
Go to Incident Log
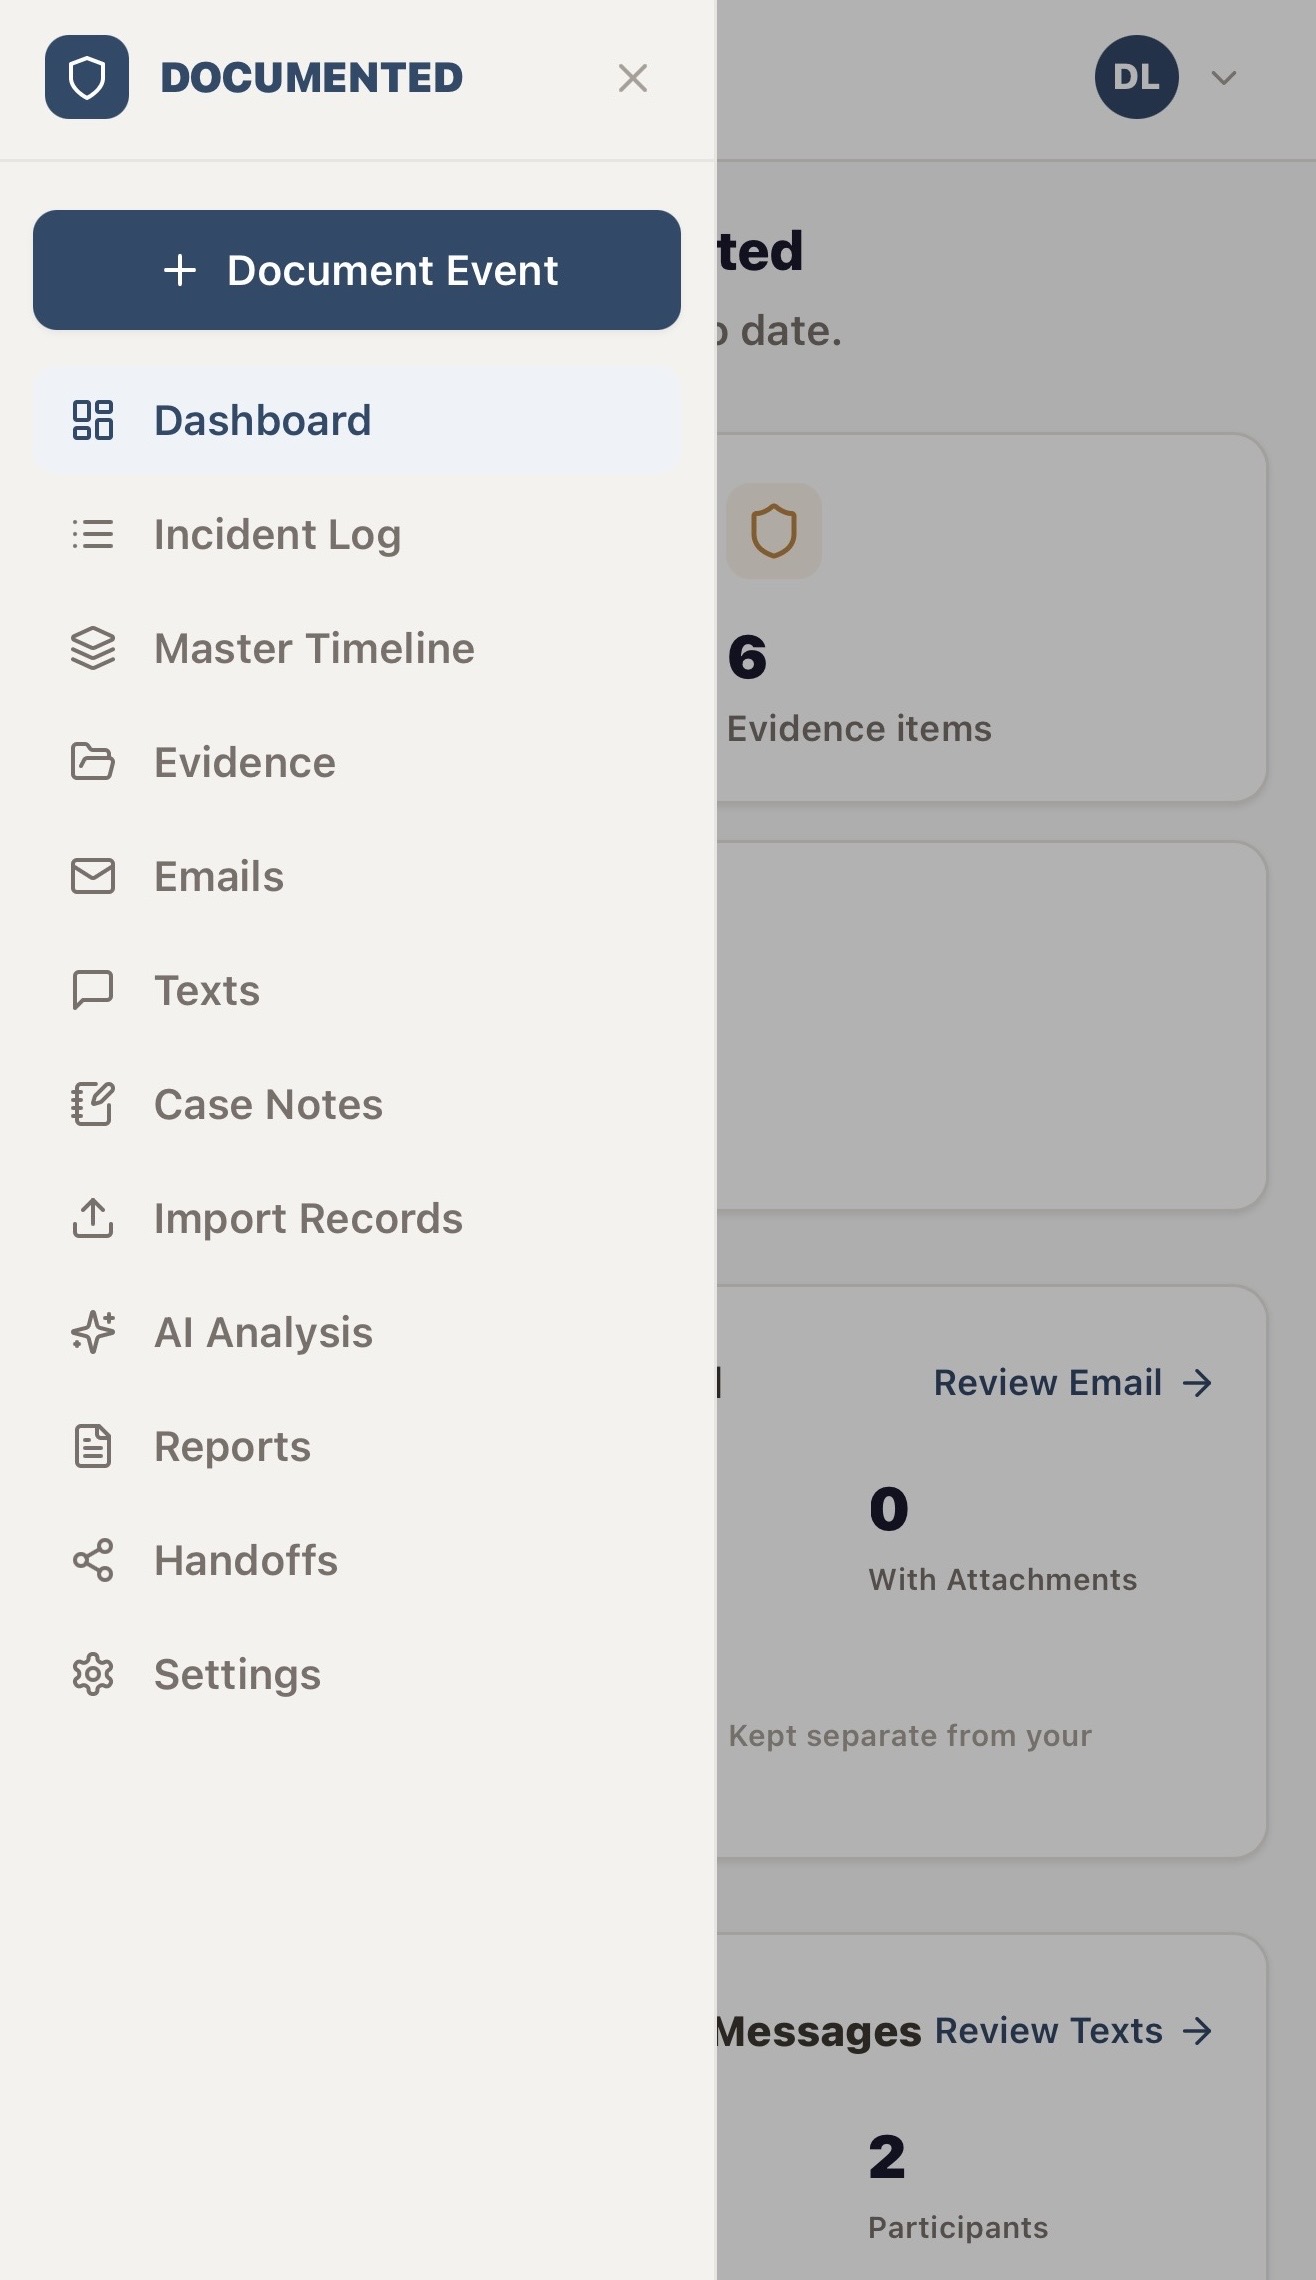(357, 534)
